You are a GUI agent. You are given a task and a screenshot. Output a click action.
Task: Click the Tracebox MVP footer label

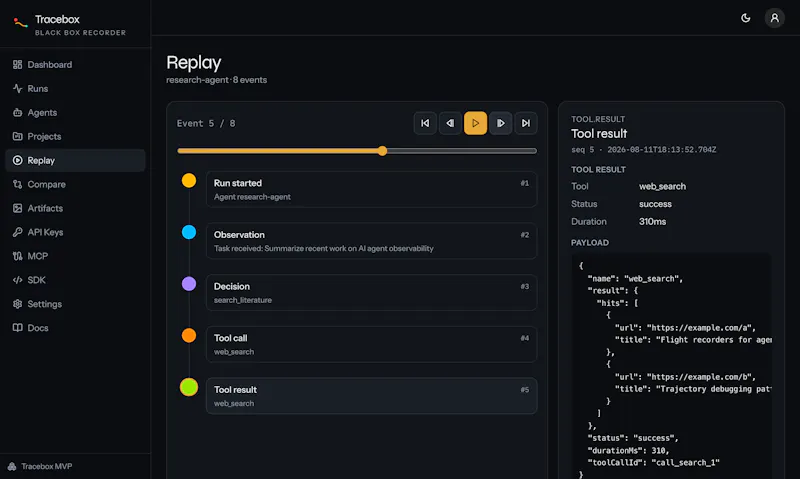coord(47,466)
